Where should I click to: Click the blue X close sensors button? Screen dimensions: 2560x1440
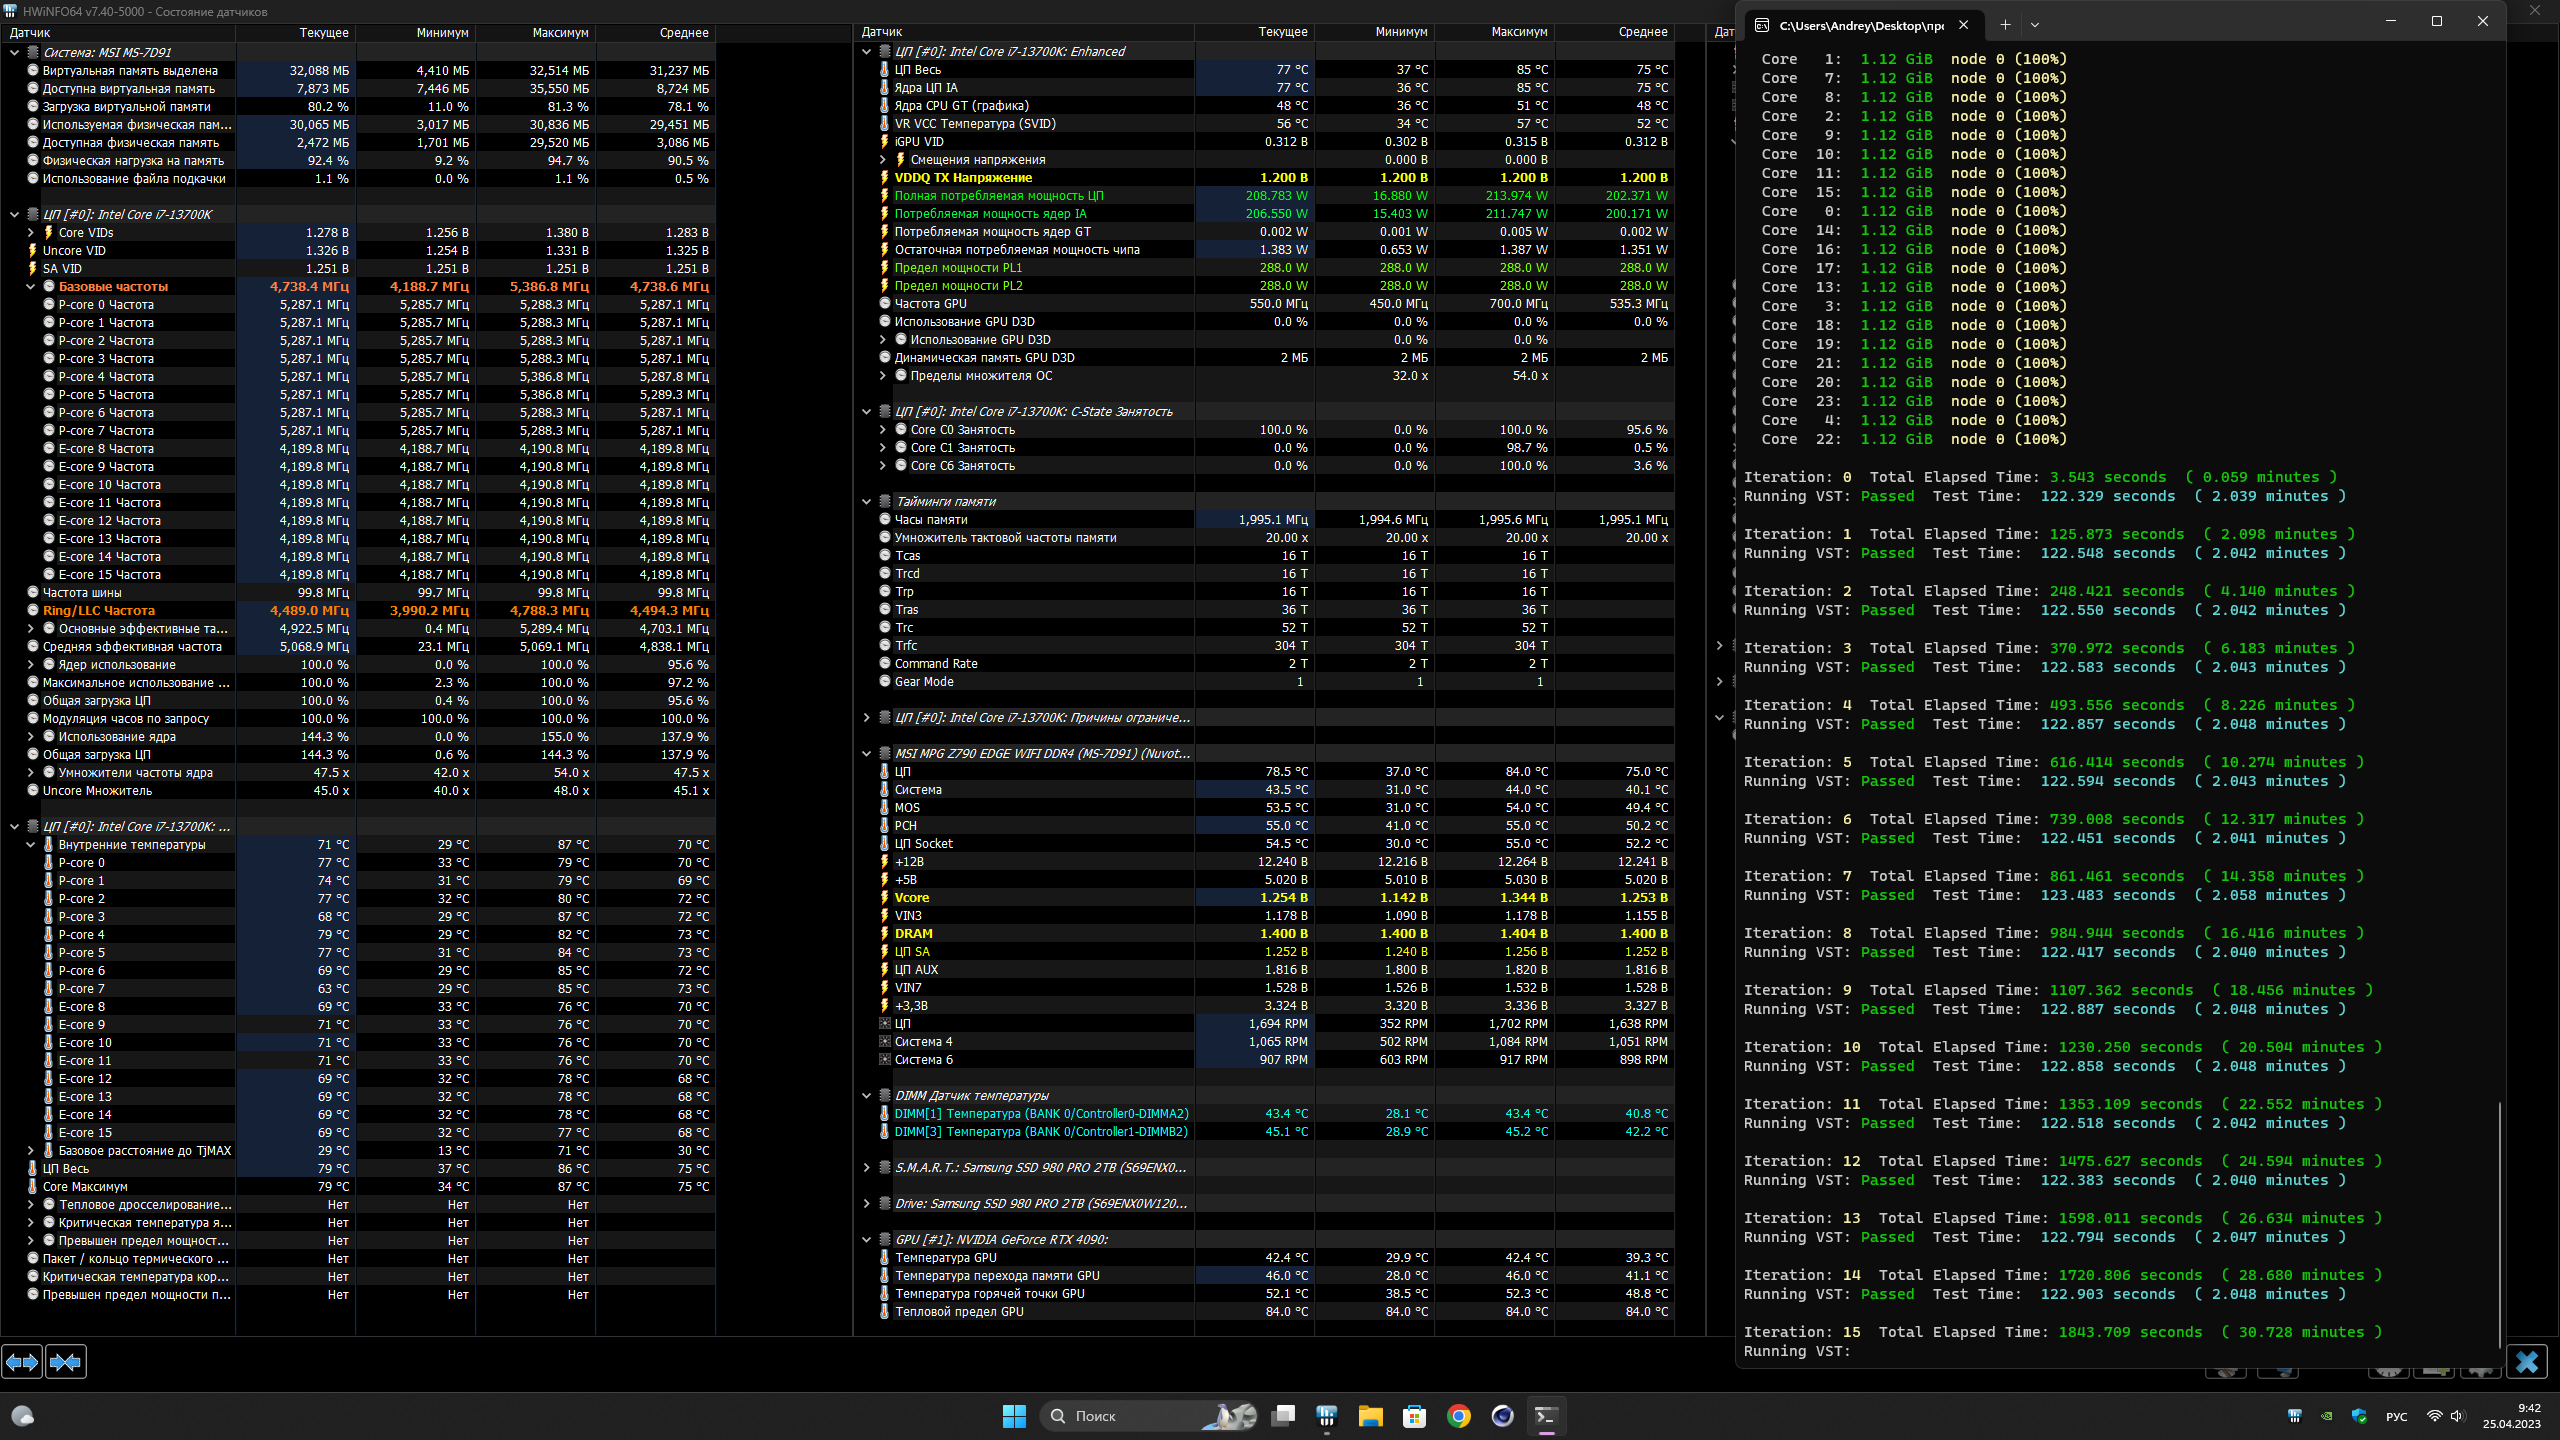[x=2526, y=1362]
